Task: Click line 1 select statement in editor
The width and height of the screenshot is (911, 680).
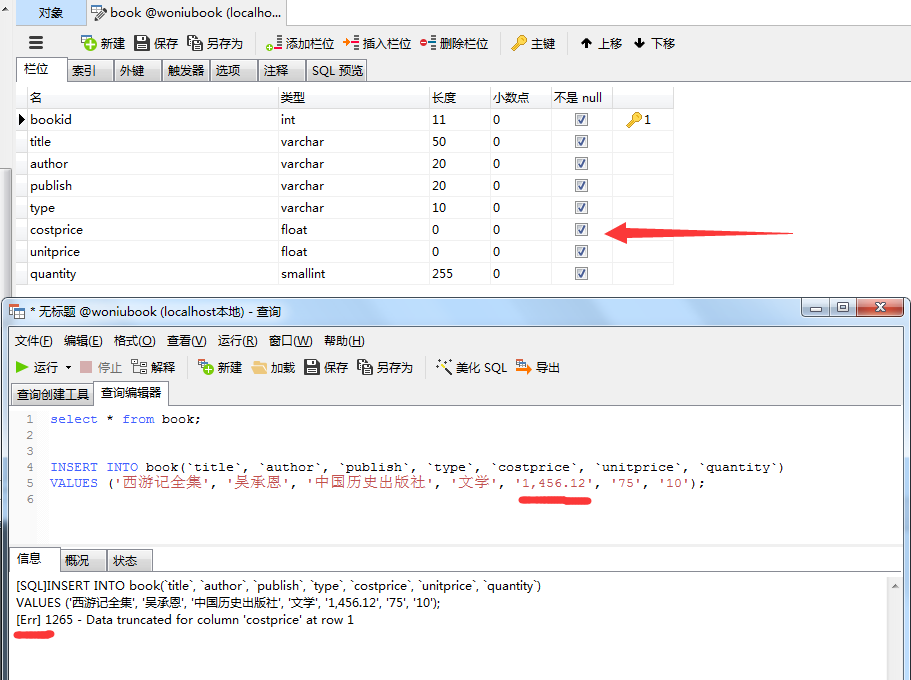Action: pos(125,419)
